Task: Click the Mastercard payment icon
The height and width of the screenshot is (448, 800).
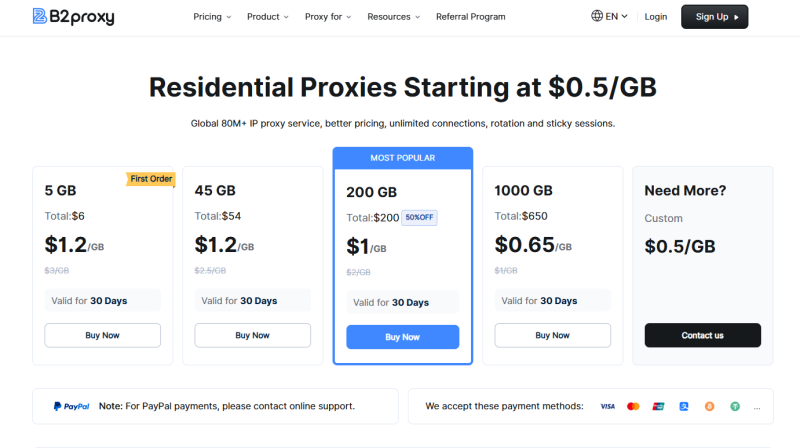Action: [x=633, y=407]
